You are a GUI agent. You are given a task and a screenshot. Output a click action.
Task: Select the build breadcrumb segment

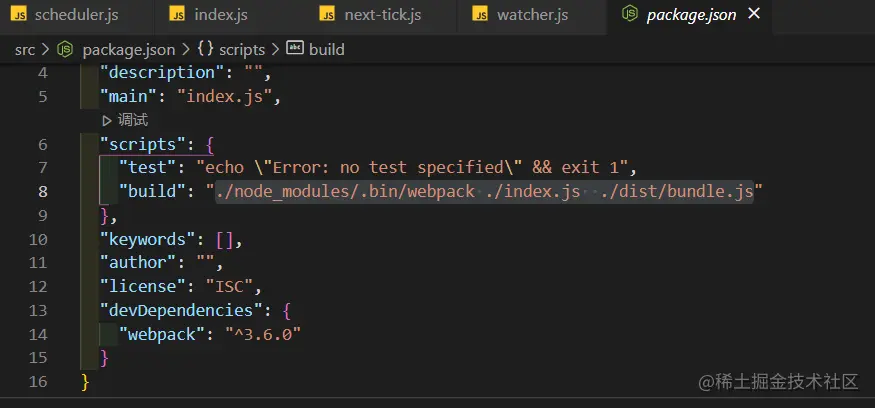point(326,50)
